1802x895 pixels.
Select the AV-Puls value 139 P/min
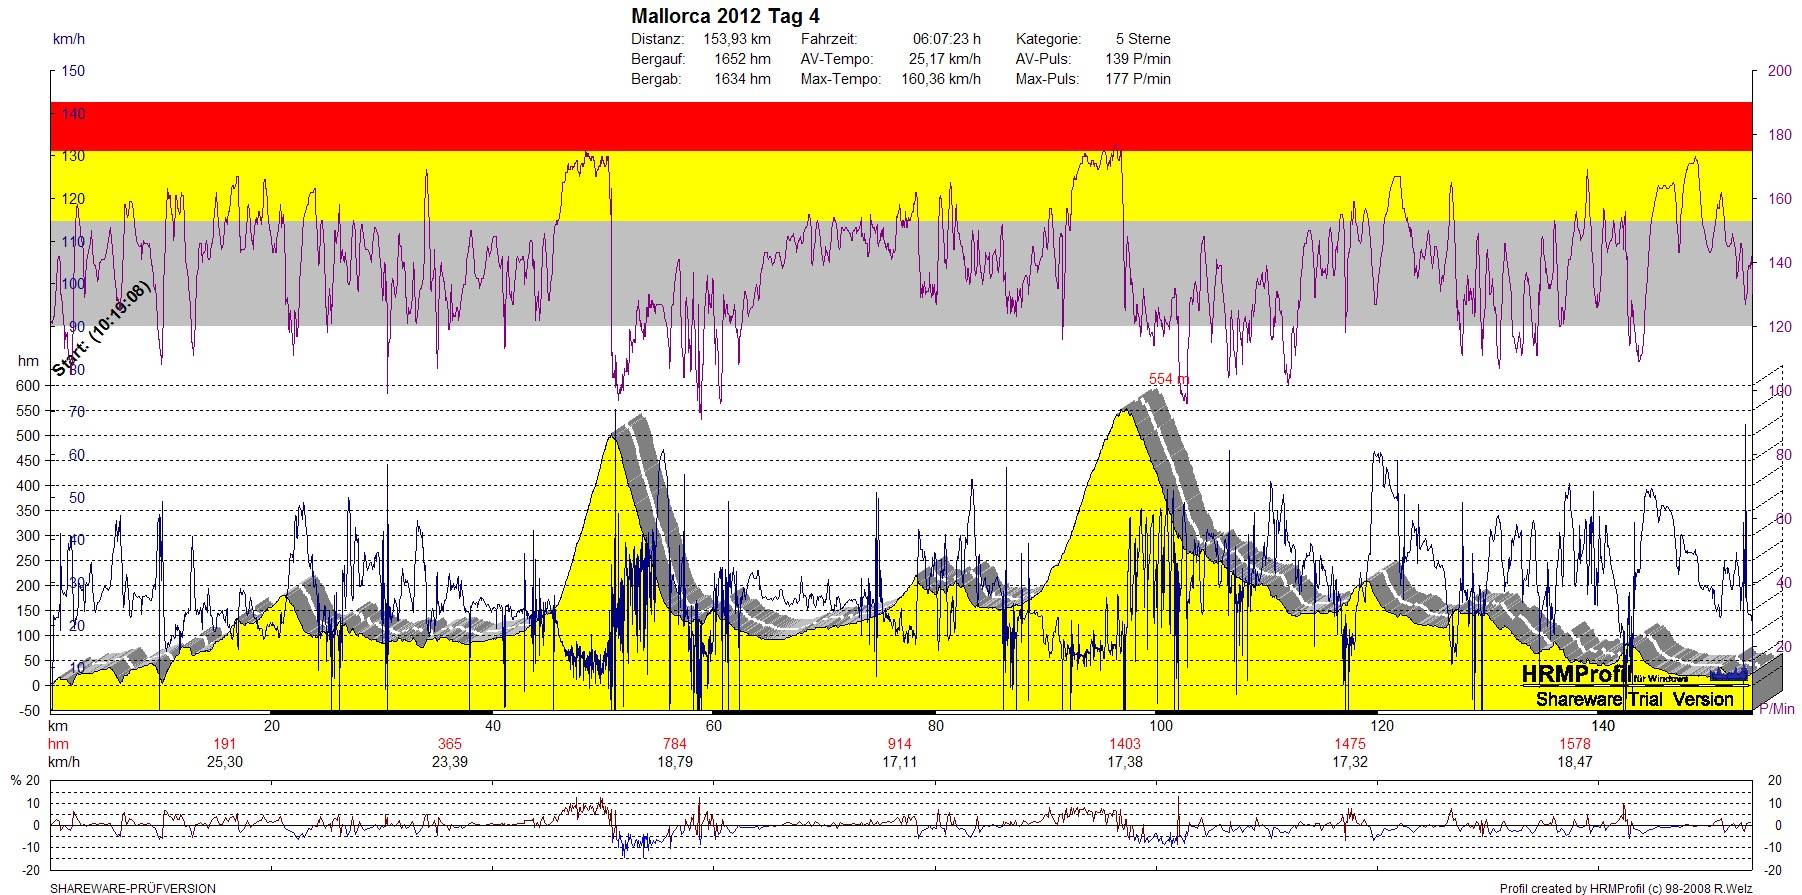[1137, 59]
